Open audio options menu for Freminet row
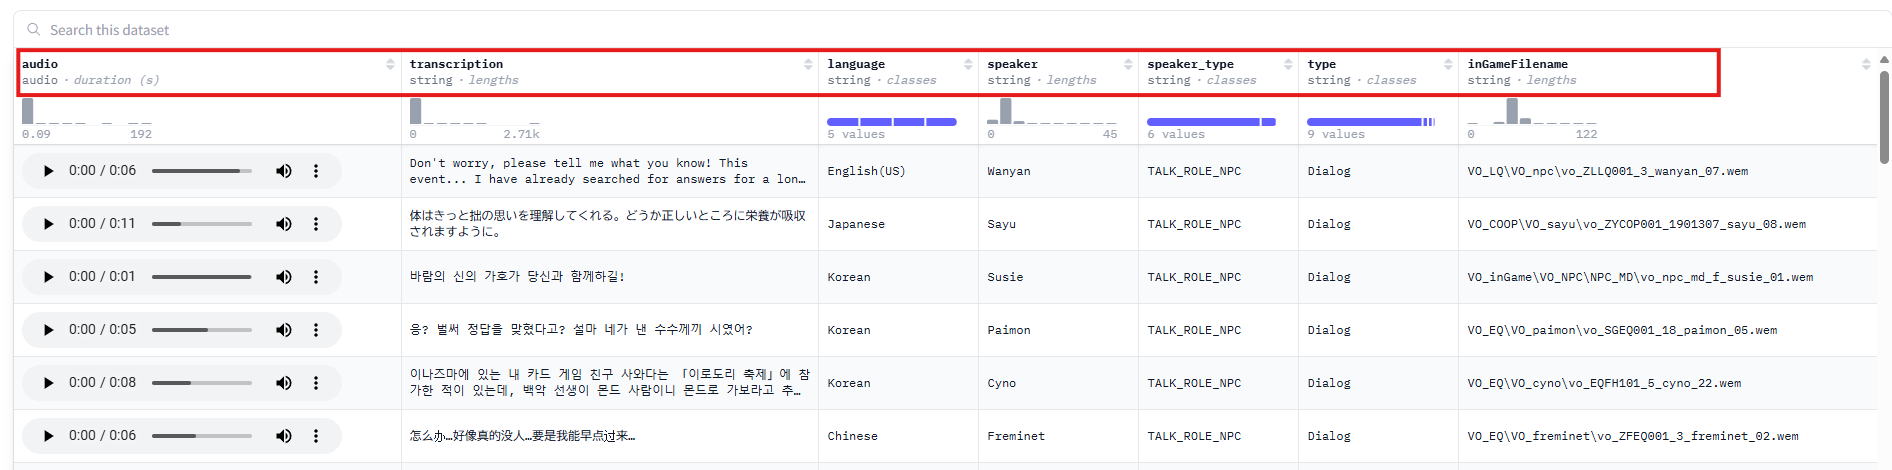Viewport: 1892px width, 470px height. [316, 436]
